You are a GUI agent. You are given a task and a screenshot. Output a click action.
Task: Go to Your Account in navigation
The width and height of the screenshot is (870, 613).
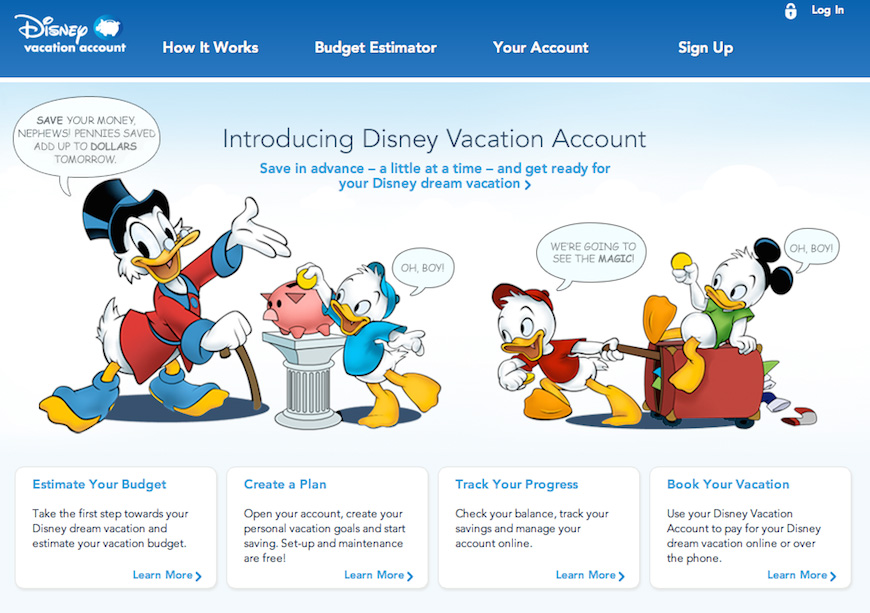540,47
